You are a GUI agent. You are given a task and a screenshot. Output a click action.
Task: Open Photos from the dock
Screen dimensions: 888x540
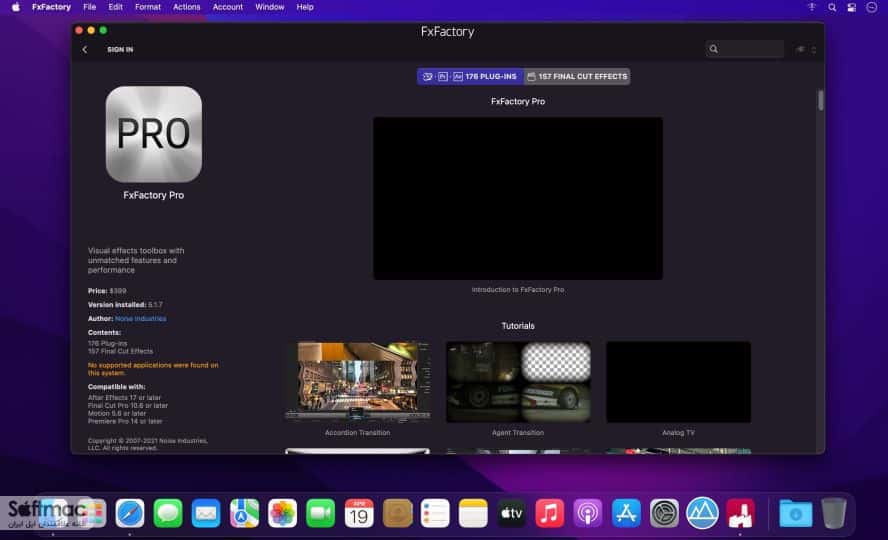pyautogui.click(x=283, y=513)
